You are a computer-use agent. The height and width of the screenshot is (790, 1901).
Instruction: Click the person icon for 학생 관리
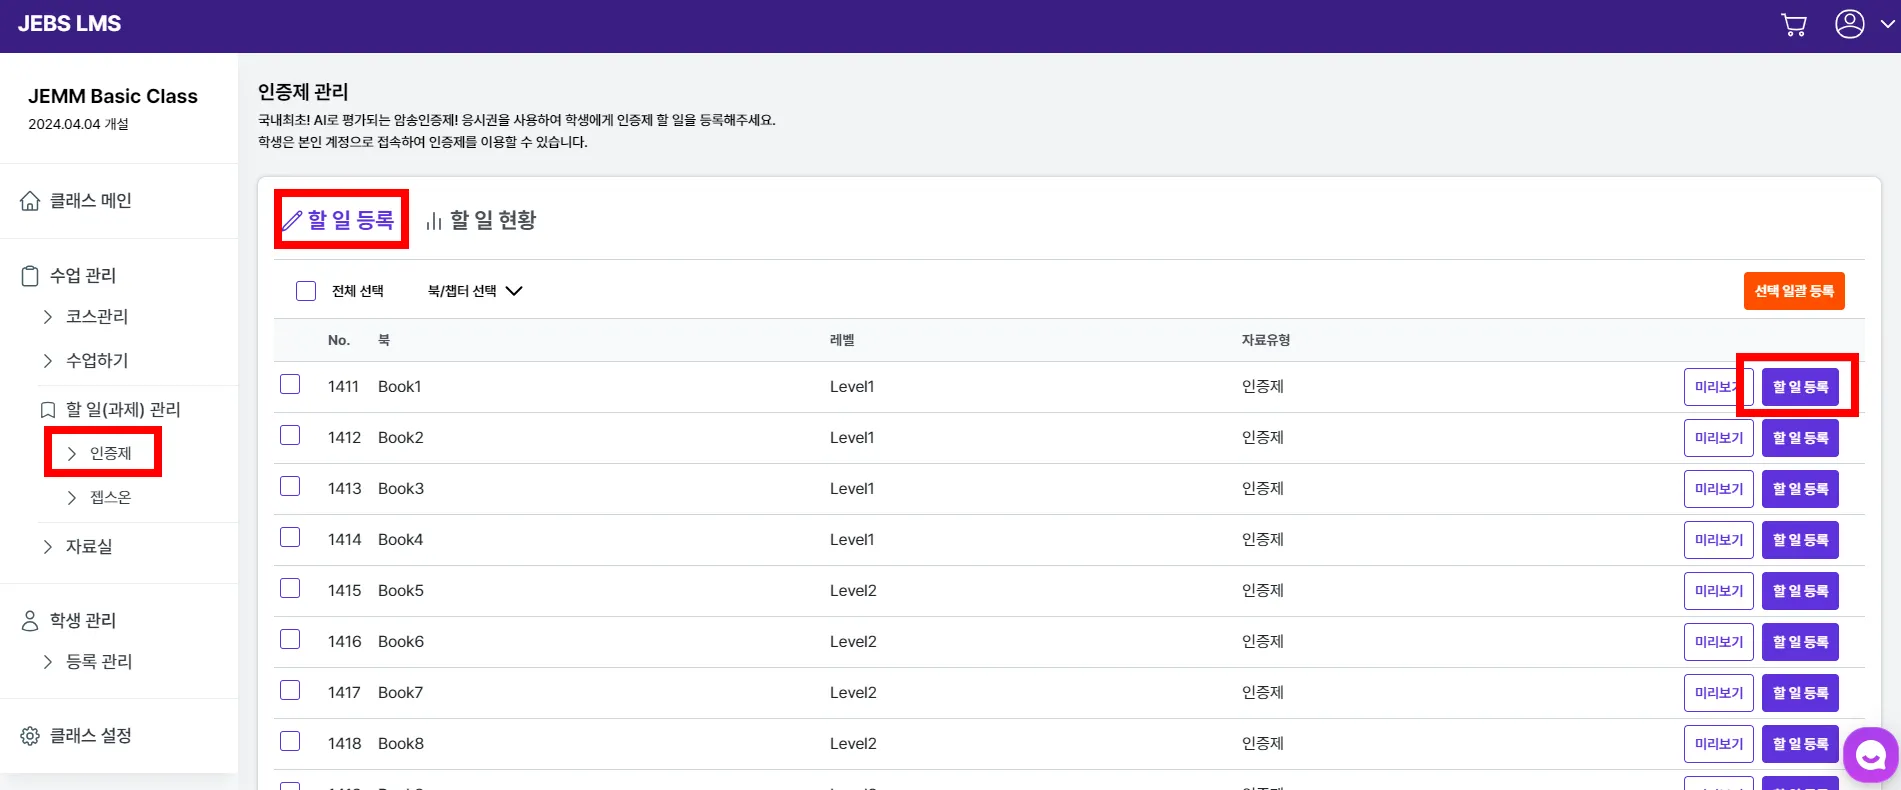[x=30, y=621]
